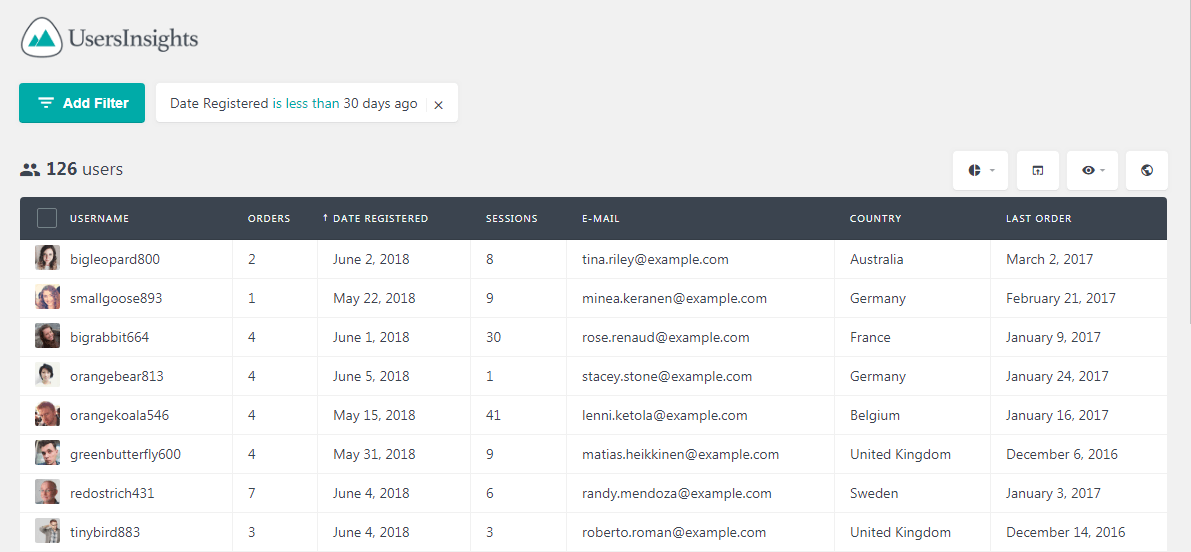Open the eye column visibility dropdown
1191x552 pixels.
(1092, 170)
